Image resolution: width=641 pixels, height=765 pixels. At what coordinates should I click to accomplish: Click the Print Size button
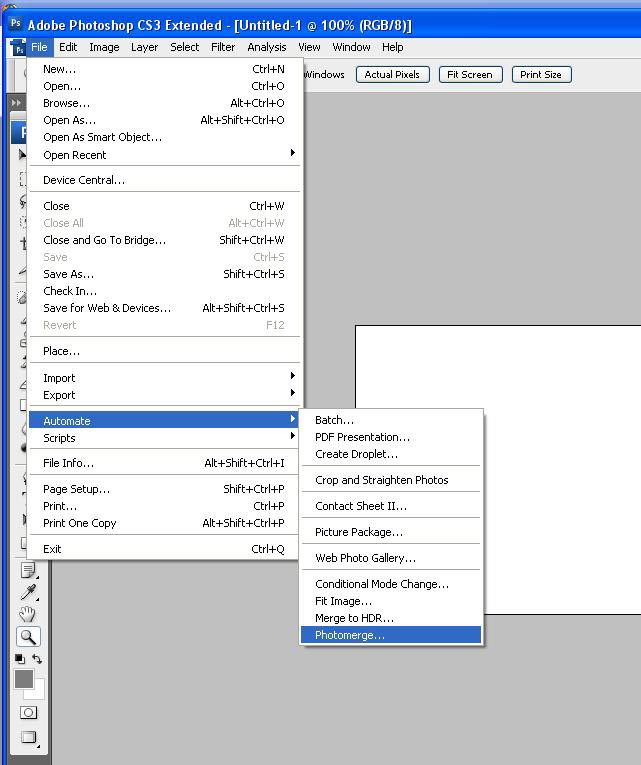click(x=541, y=75)
